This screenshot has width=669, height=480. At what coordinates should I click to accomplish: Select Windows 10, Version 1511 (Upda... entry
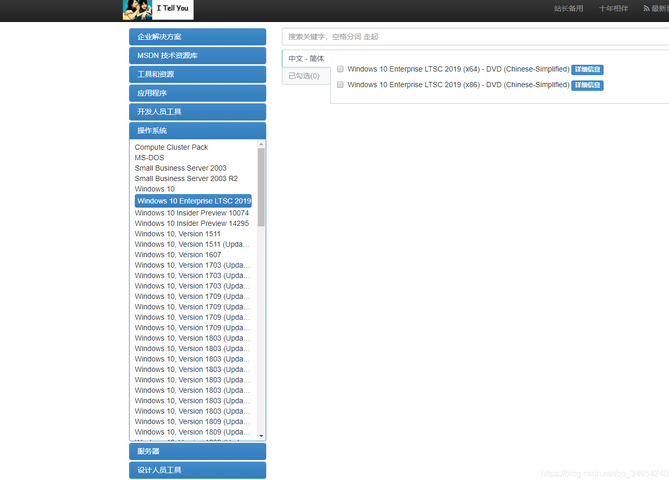(x=192, y=244)
